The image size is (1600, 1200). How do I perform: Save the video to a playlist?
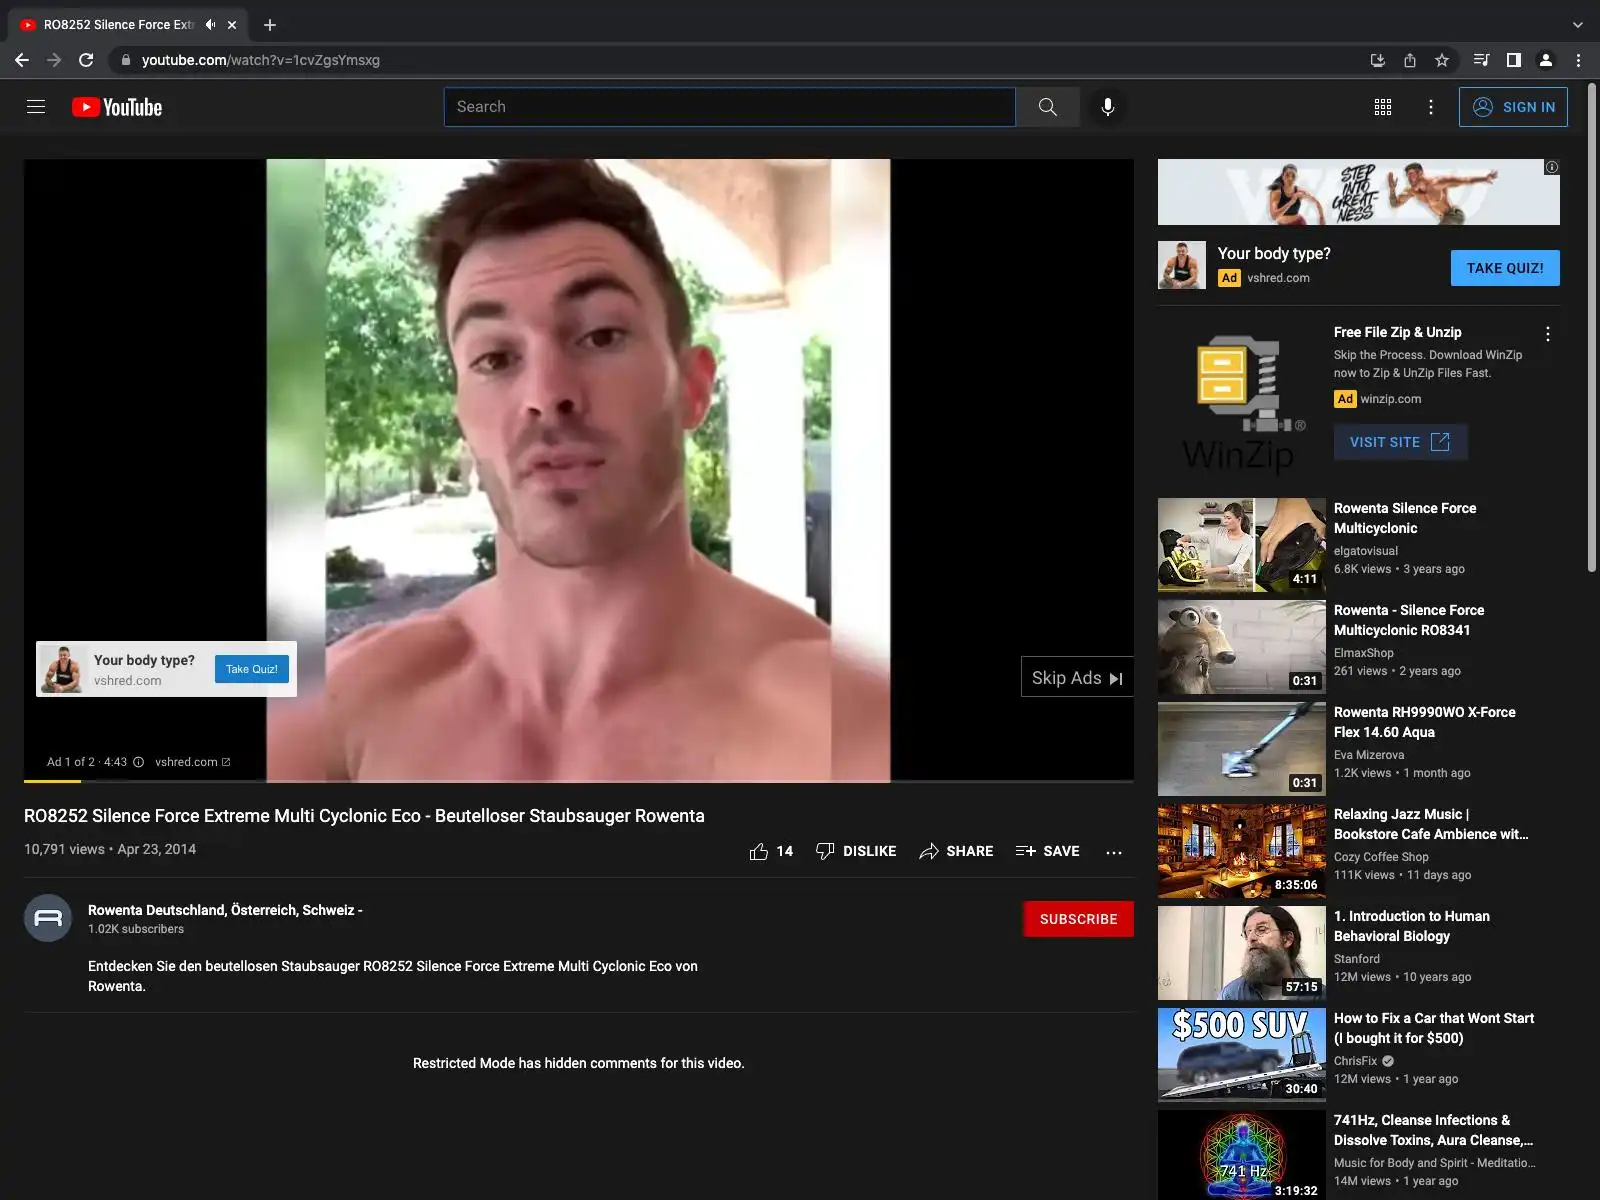[1047, 851]
